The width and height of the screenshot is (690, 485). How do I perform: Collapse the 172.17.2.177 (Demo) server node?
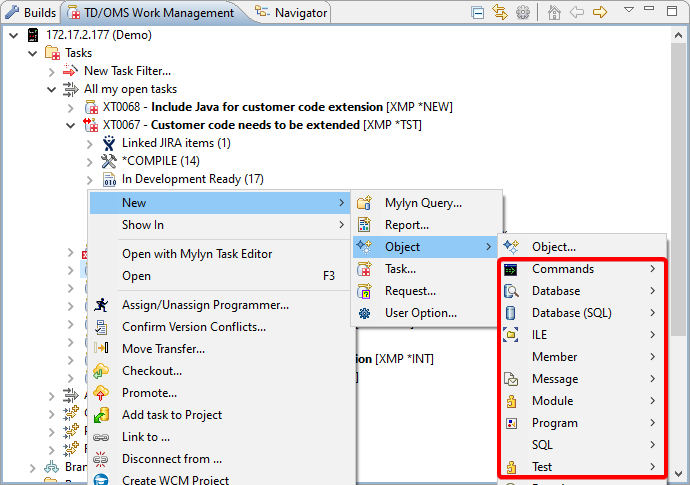pyautogui.click(x=14, y=35)
